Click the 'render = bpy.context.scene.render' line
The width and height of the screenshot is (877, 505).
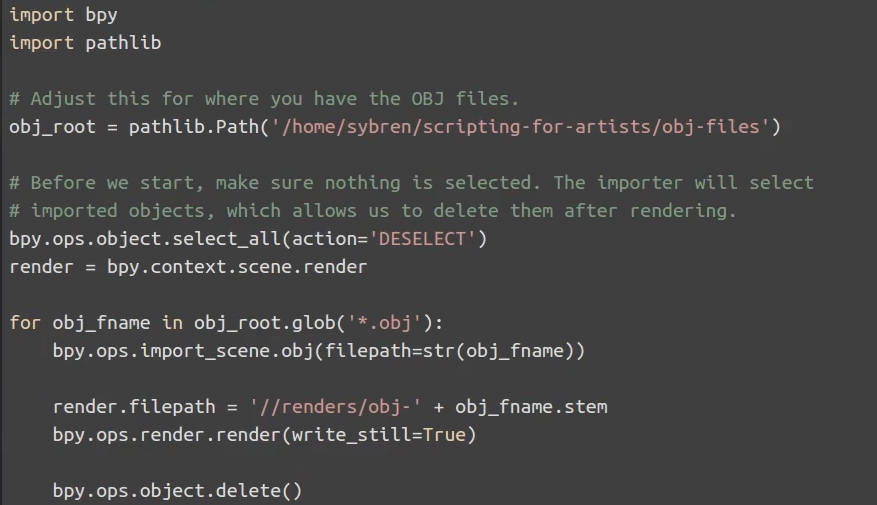[x=188, y=267]
